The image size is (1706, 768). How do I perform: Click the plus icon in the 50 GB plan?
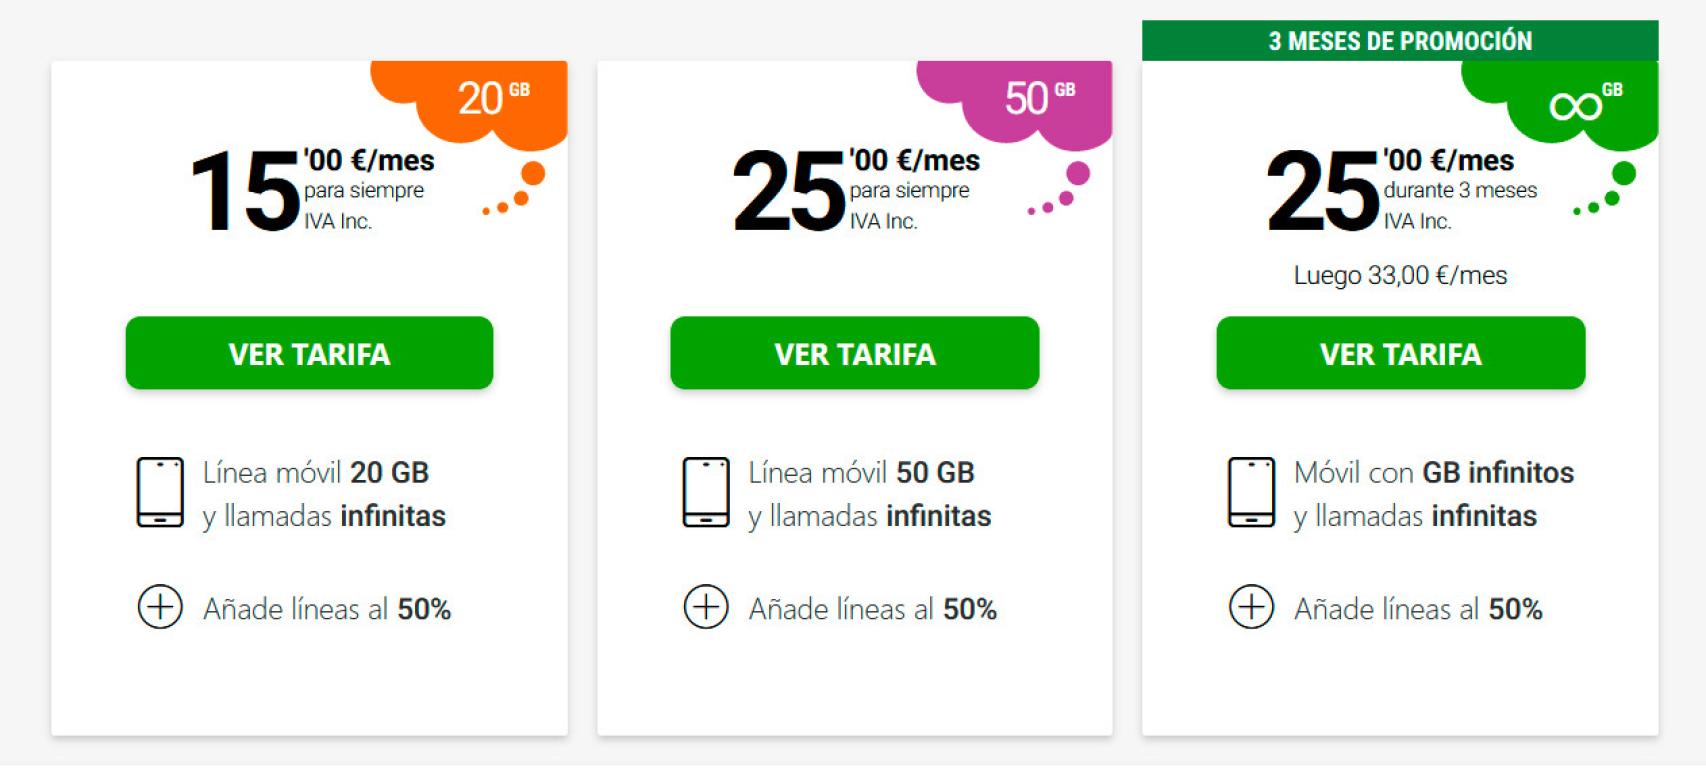tap(706, 607)
